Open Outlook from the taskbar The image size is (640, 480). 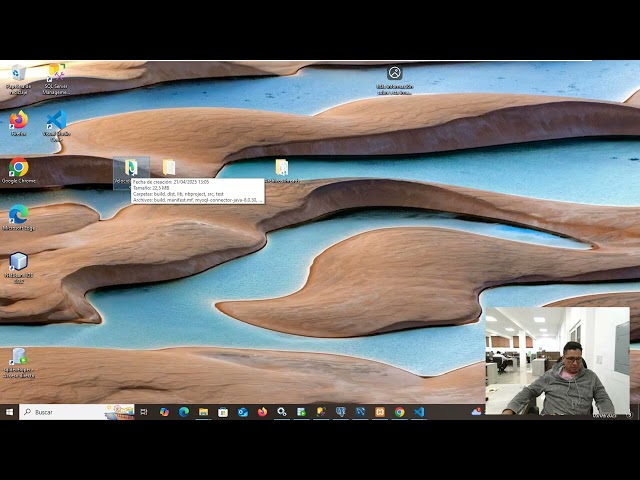[x=242, y=412]
